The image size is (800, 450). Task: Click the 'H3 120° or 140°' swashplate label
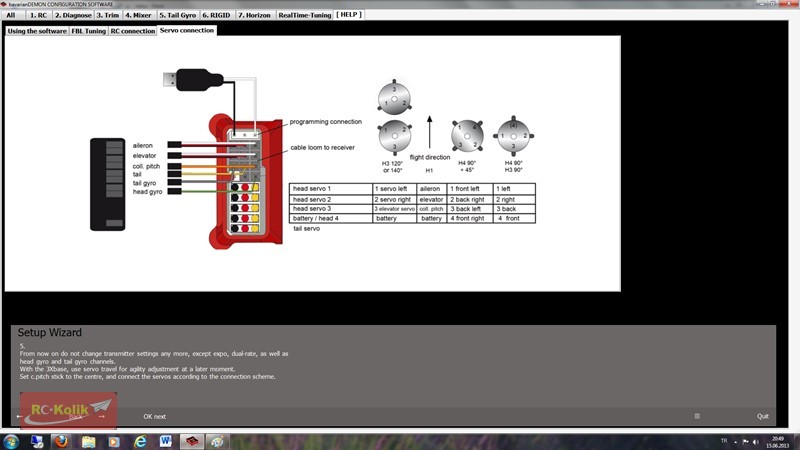tap(392, 167)
